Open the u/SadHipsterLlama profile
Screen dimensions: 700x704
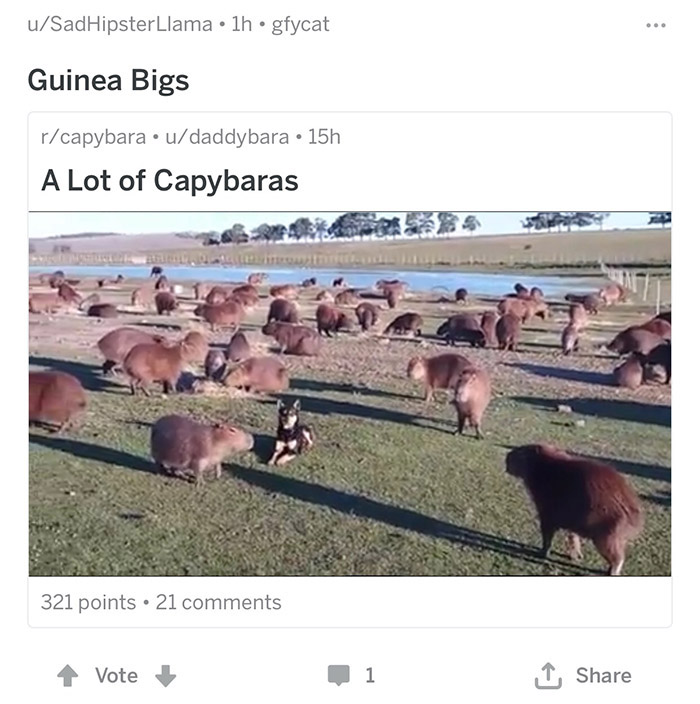click(x=120, y=24)
